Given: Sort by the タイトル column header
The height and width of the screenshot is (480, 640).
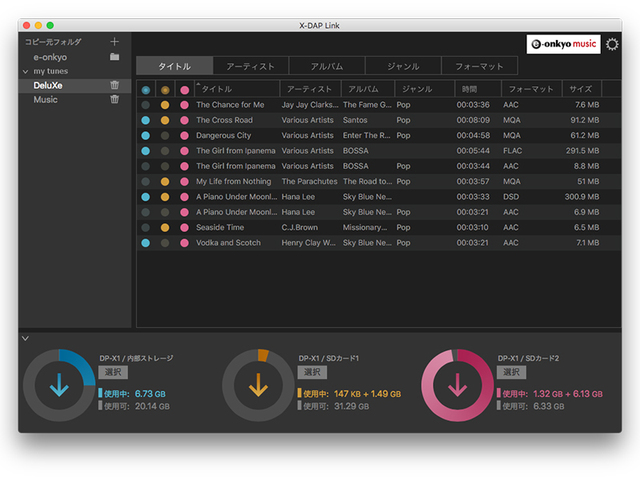Looking at the screenshot, I should pyautogui.click(x=235, y=89).
